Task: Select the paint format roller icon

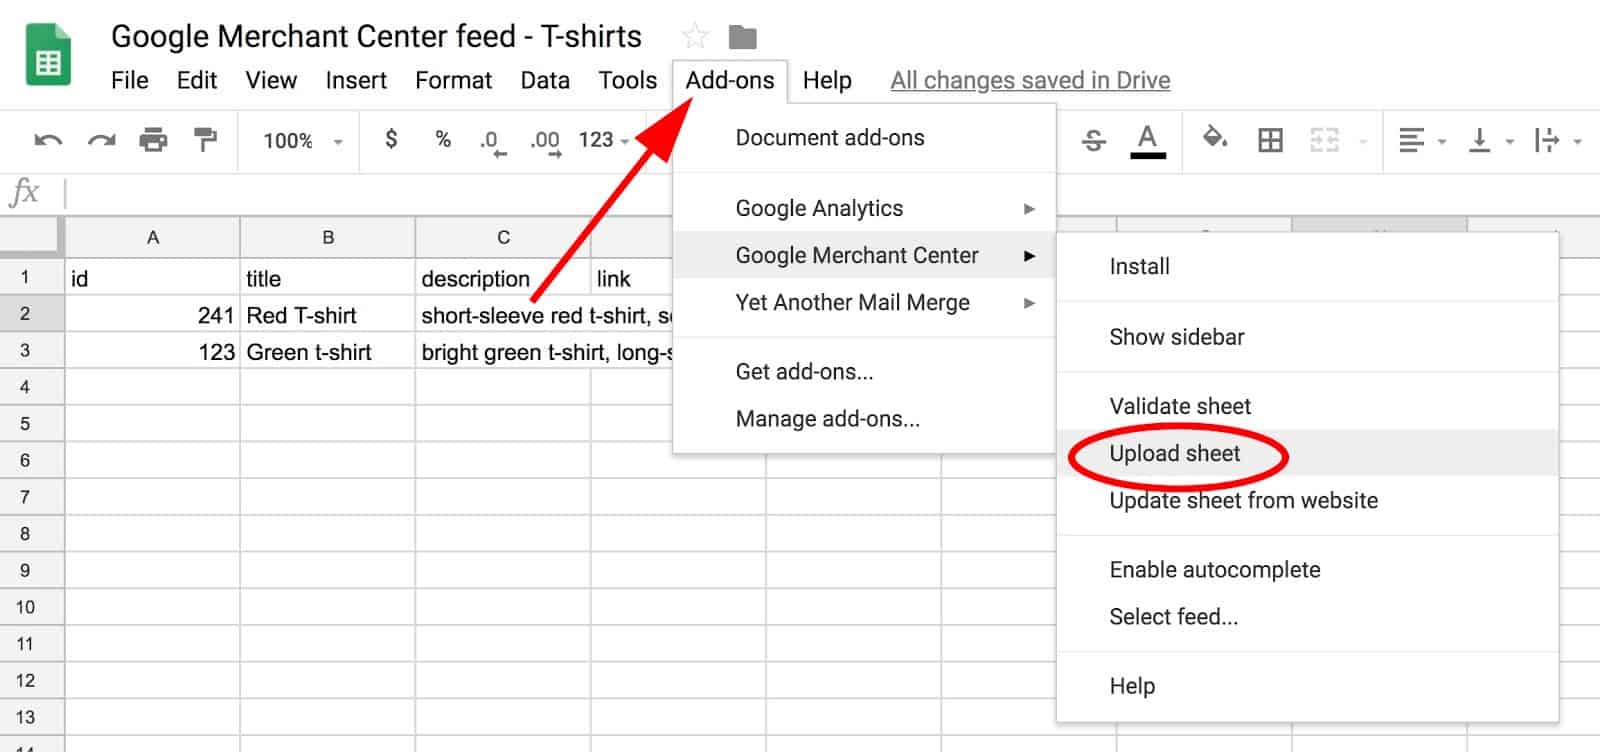Action: click(x=206, y=140)
